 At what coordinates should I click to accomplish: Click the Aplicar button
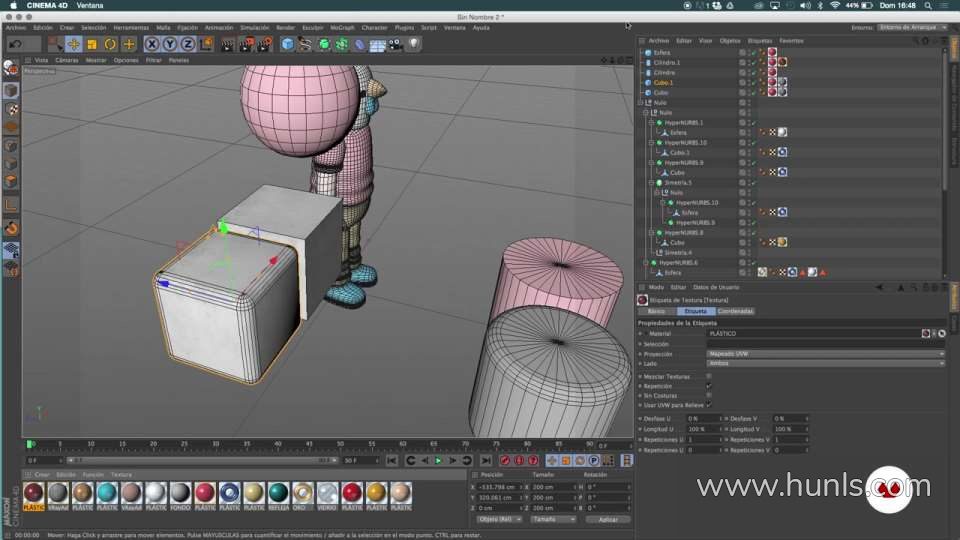608,519
